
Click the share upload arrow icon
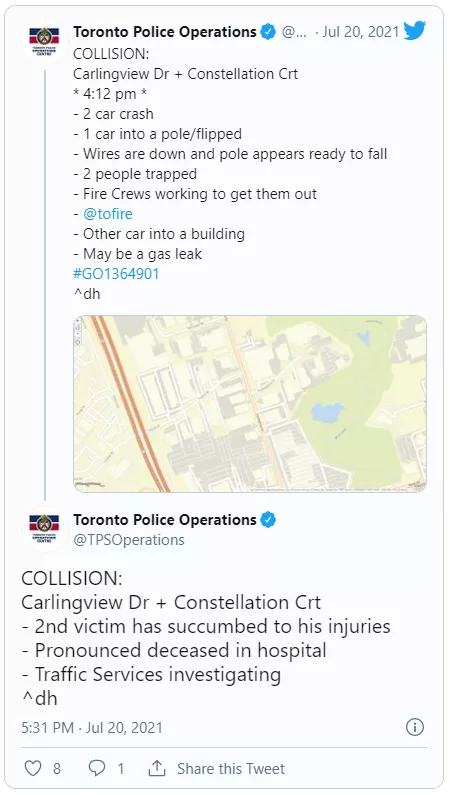[x=157, y=768]
